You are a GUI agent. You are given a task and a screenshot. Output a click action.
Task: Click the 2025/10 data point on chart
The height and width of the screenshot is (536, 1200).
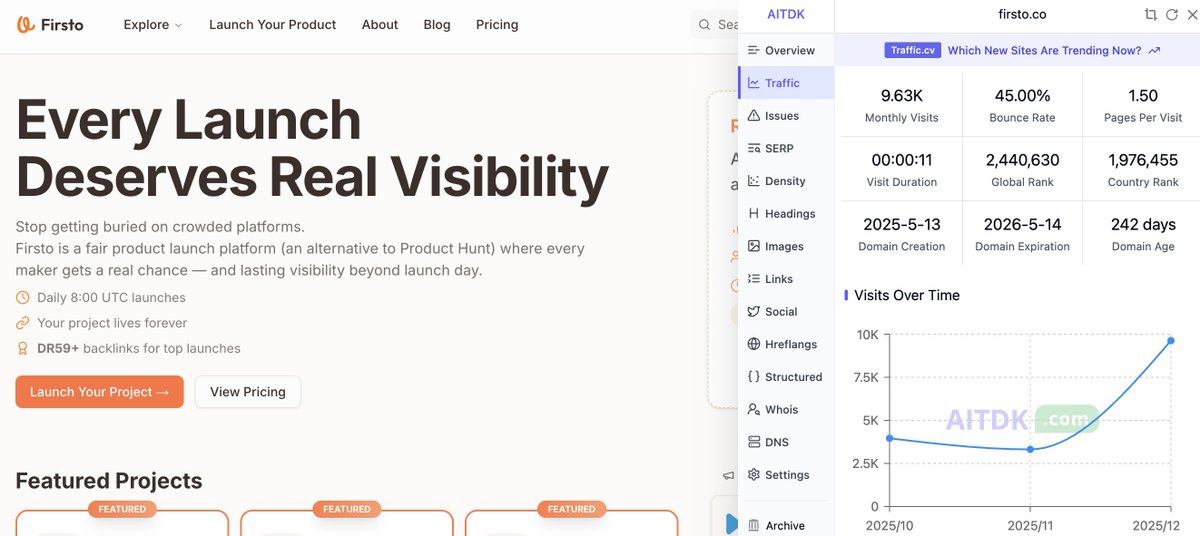tap(890, 438)
